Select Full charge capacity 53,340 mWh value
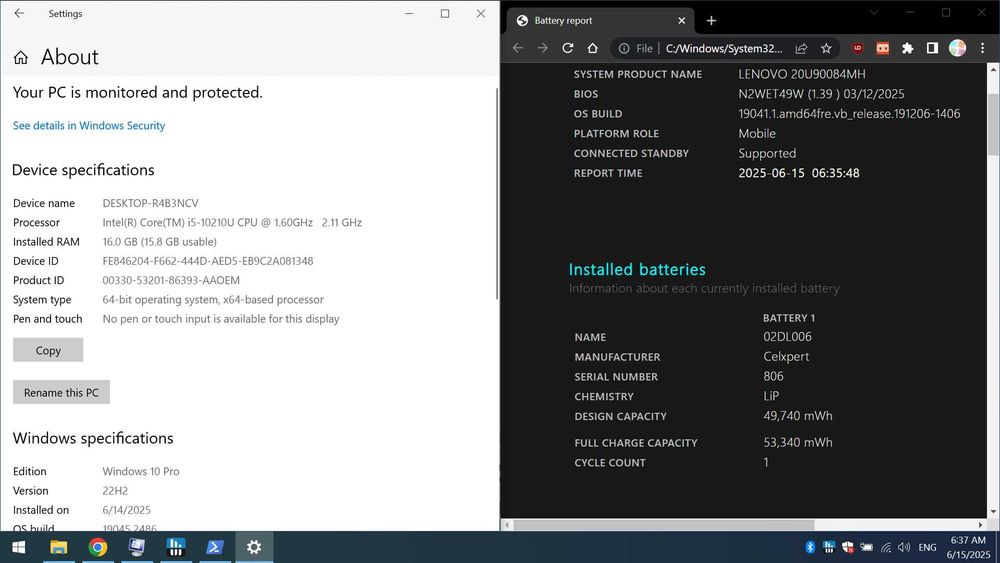 pos(798,442)
